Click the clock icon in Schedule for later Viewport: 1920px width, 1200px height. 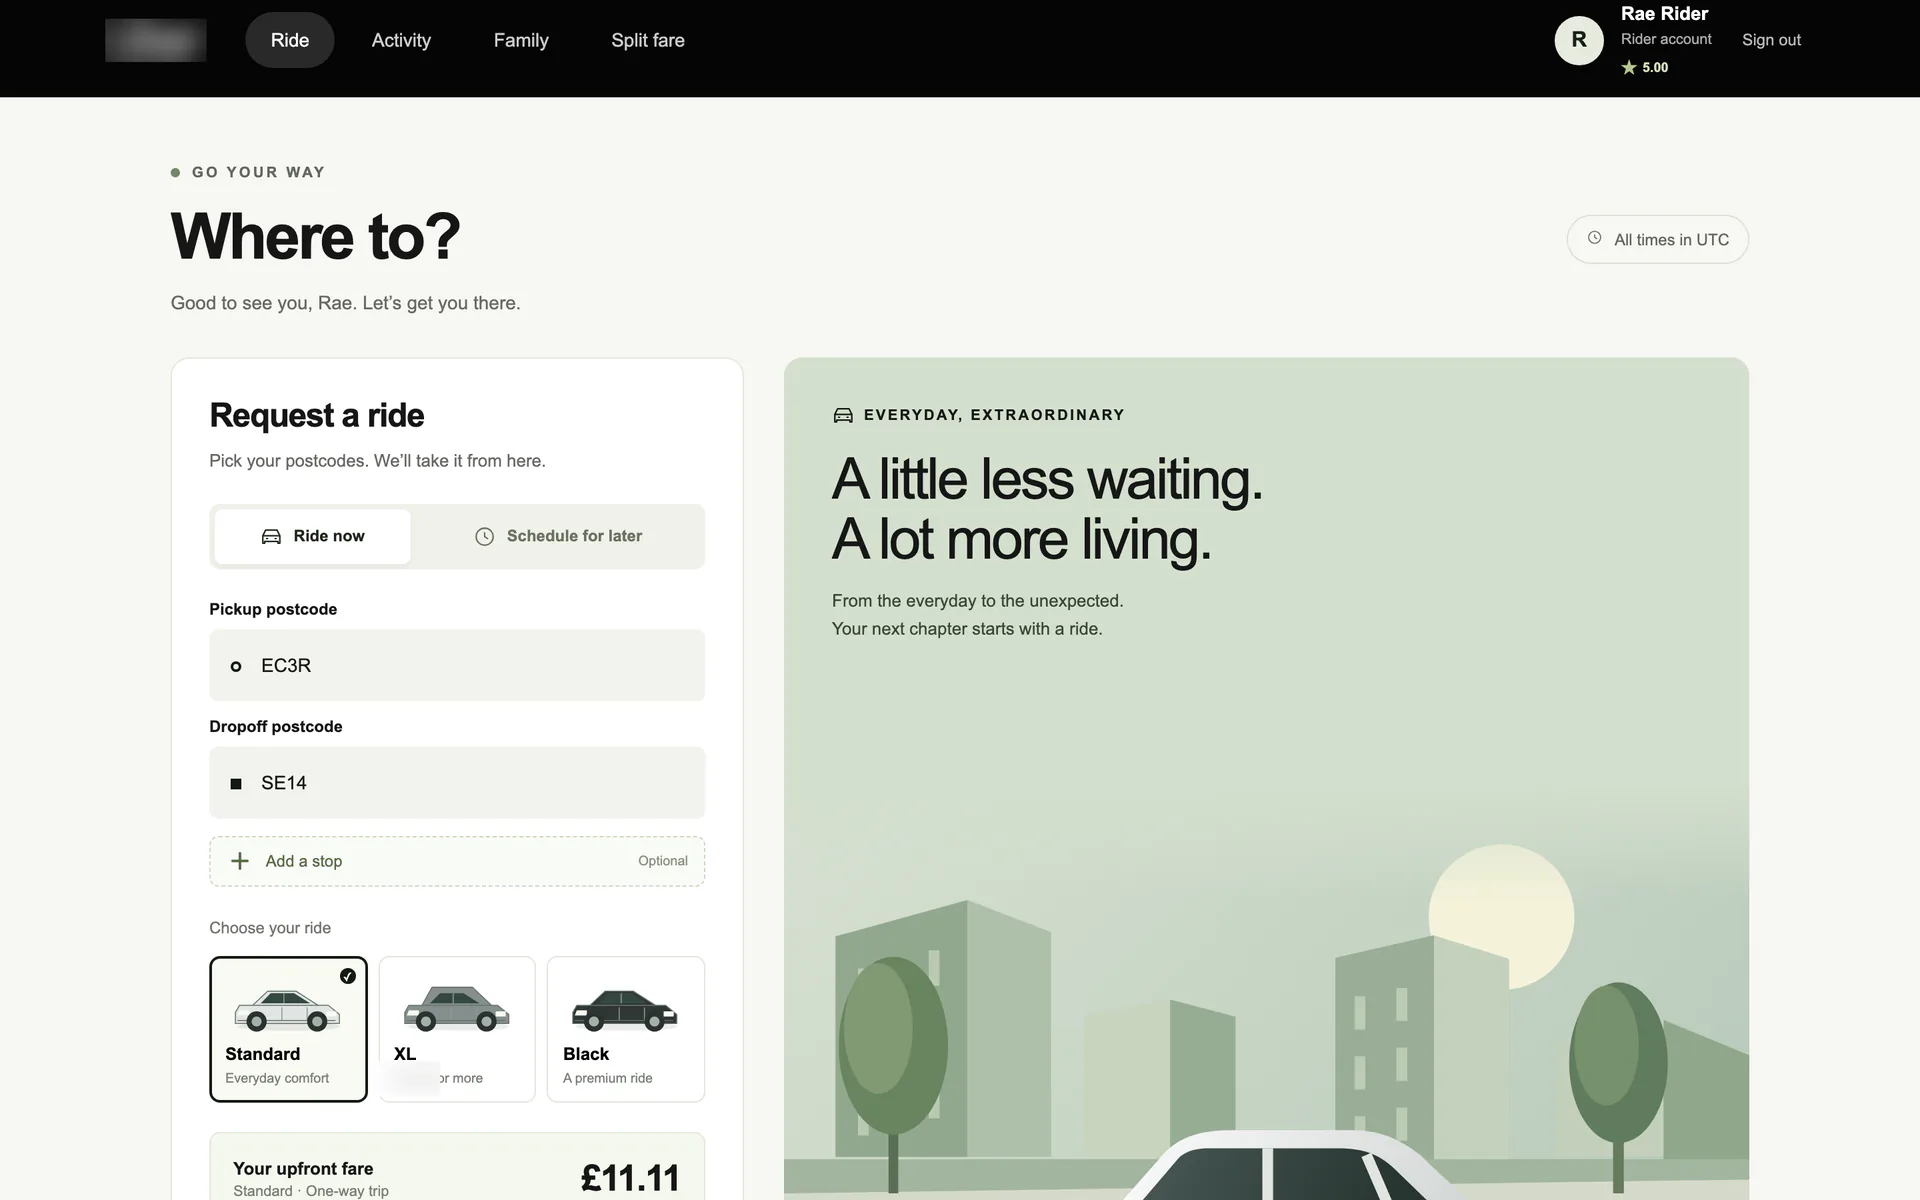[x=484, y=536]
